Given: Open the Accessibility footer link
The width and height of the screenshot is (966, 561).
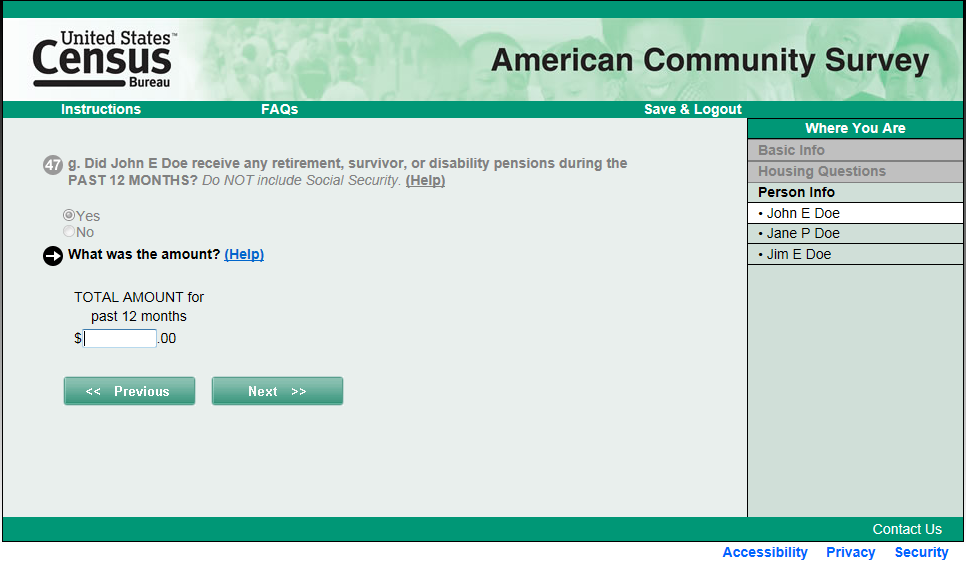Looking at the screenshot, I should (x=765, y=552).
